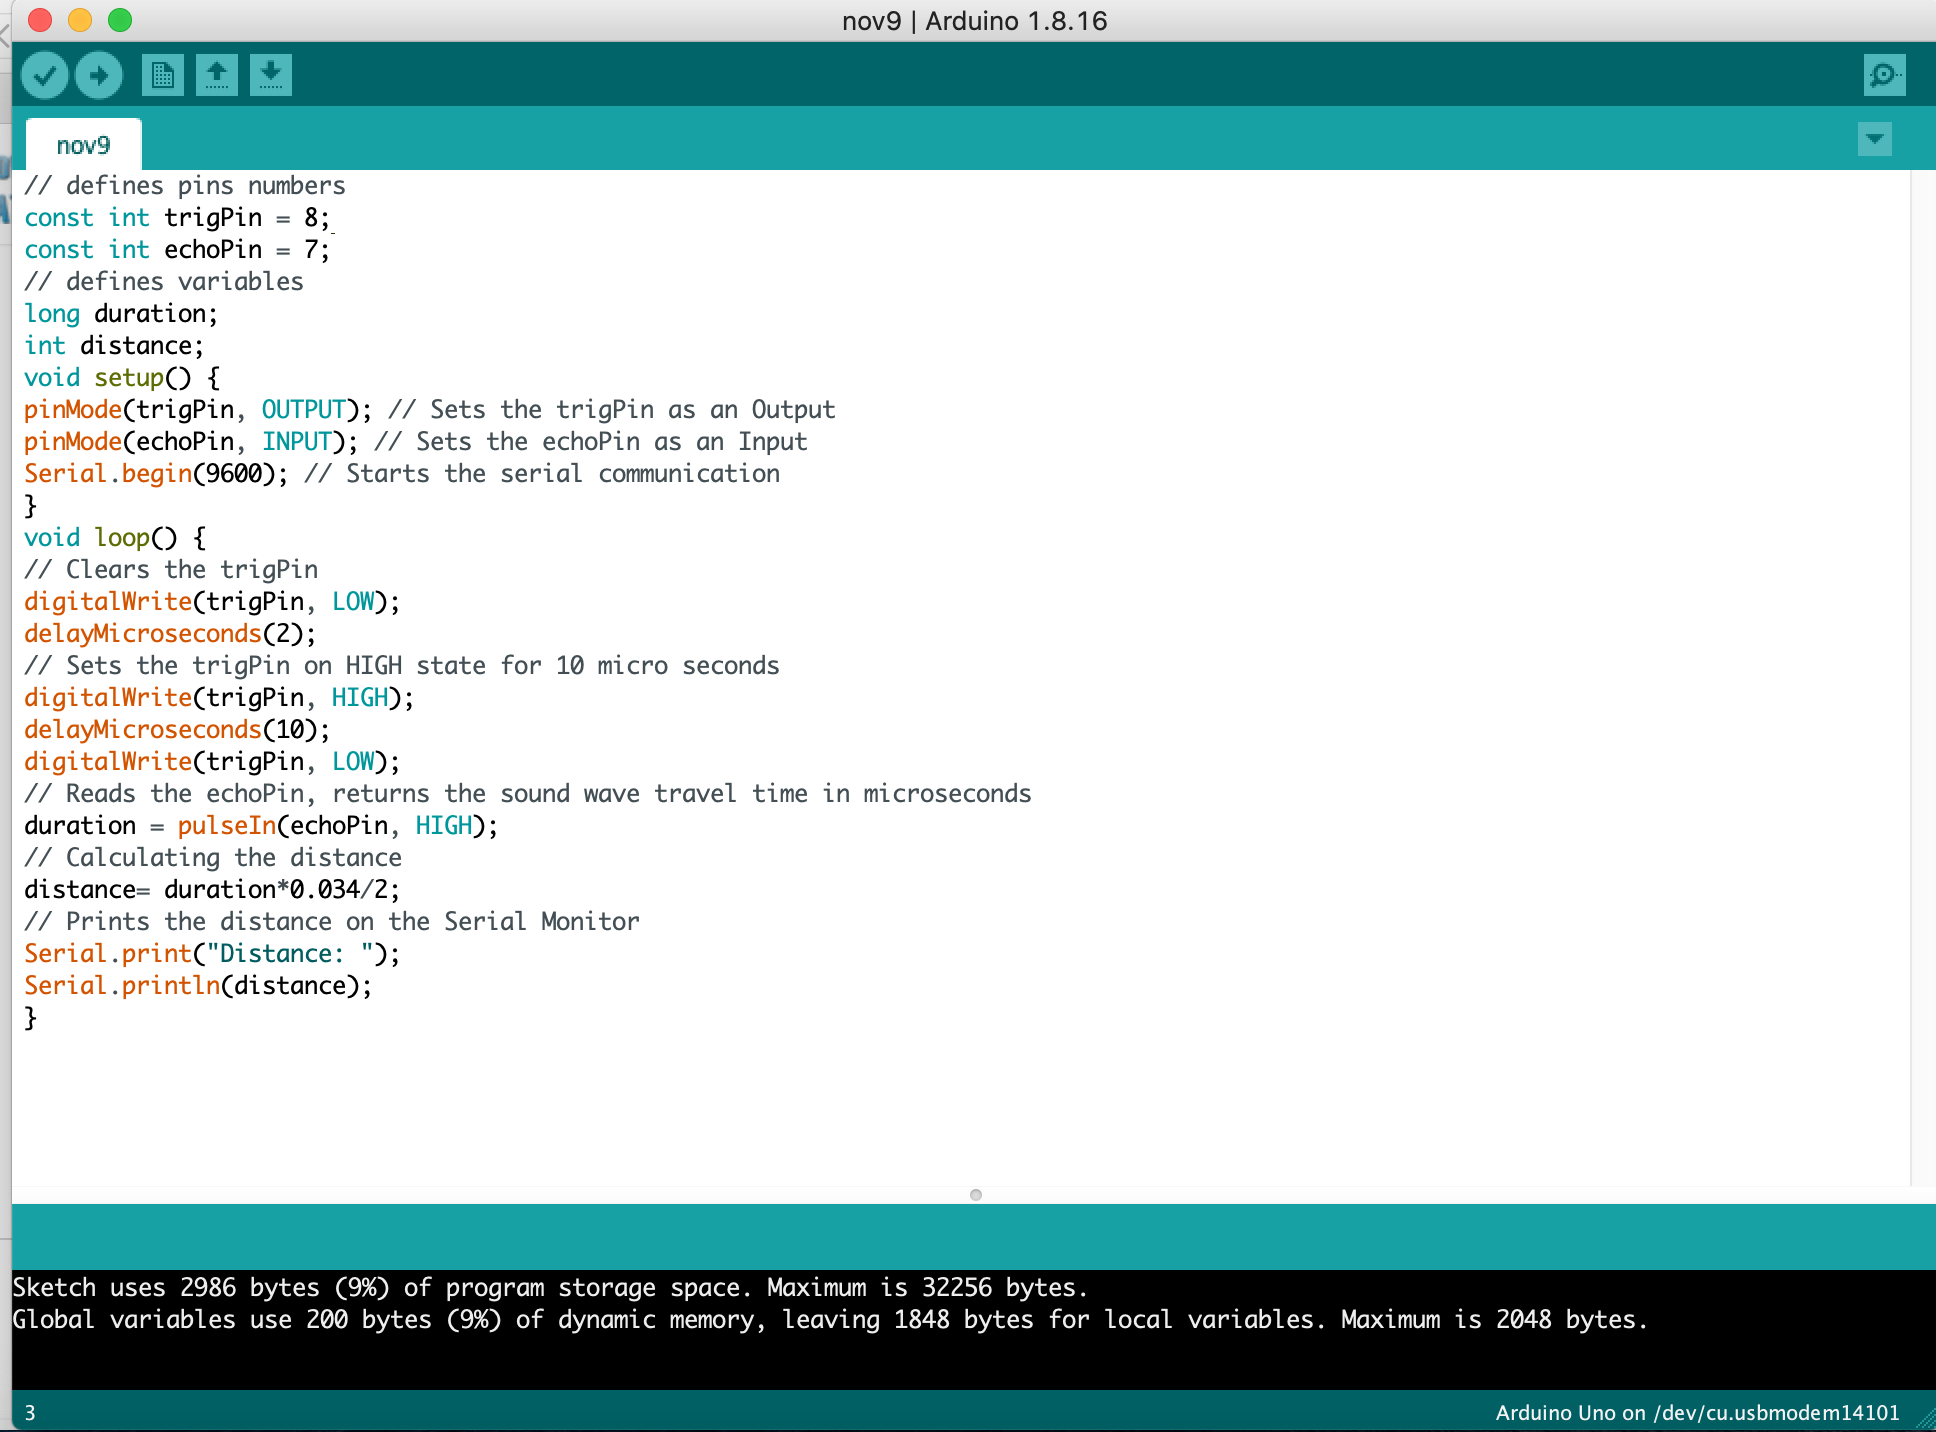Click the console divider handle dot

click(976, 1194)
